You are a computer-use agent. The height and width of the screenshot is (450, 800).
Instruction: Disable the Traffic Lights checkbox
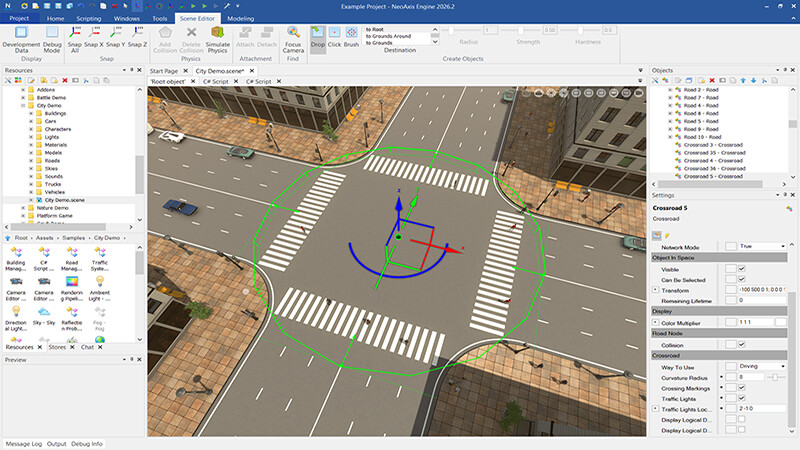pyautogui.click(x=741, y=398)
